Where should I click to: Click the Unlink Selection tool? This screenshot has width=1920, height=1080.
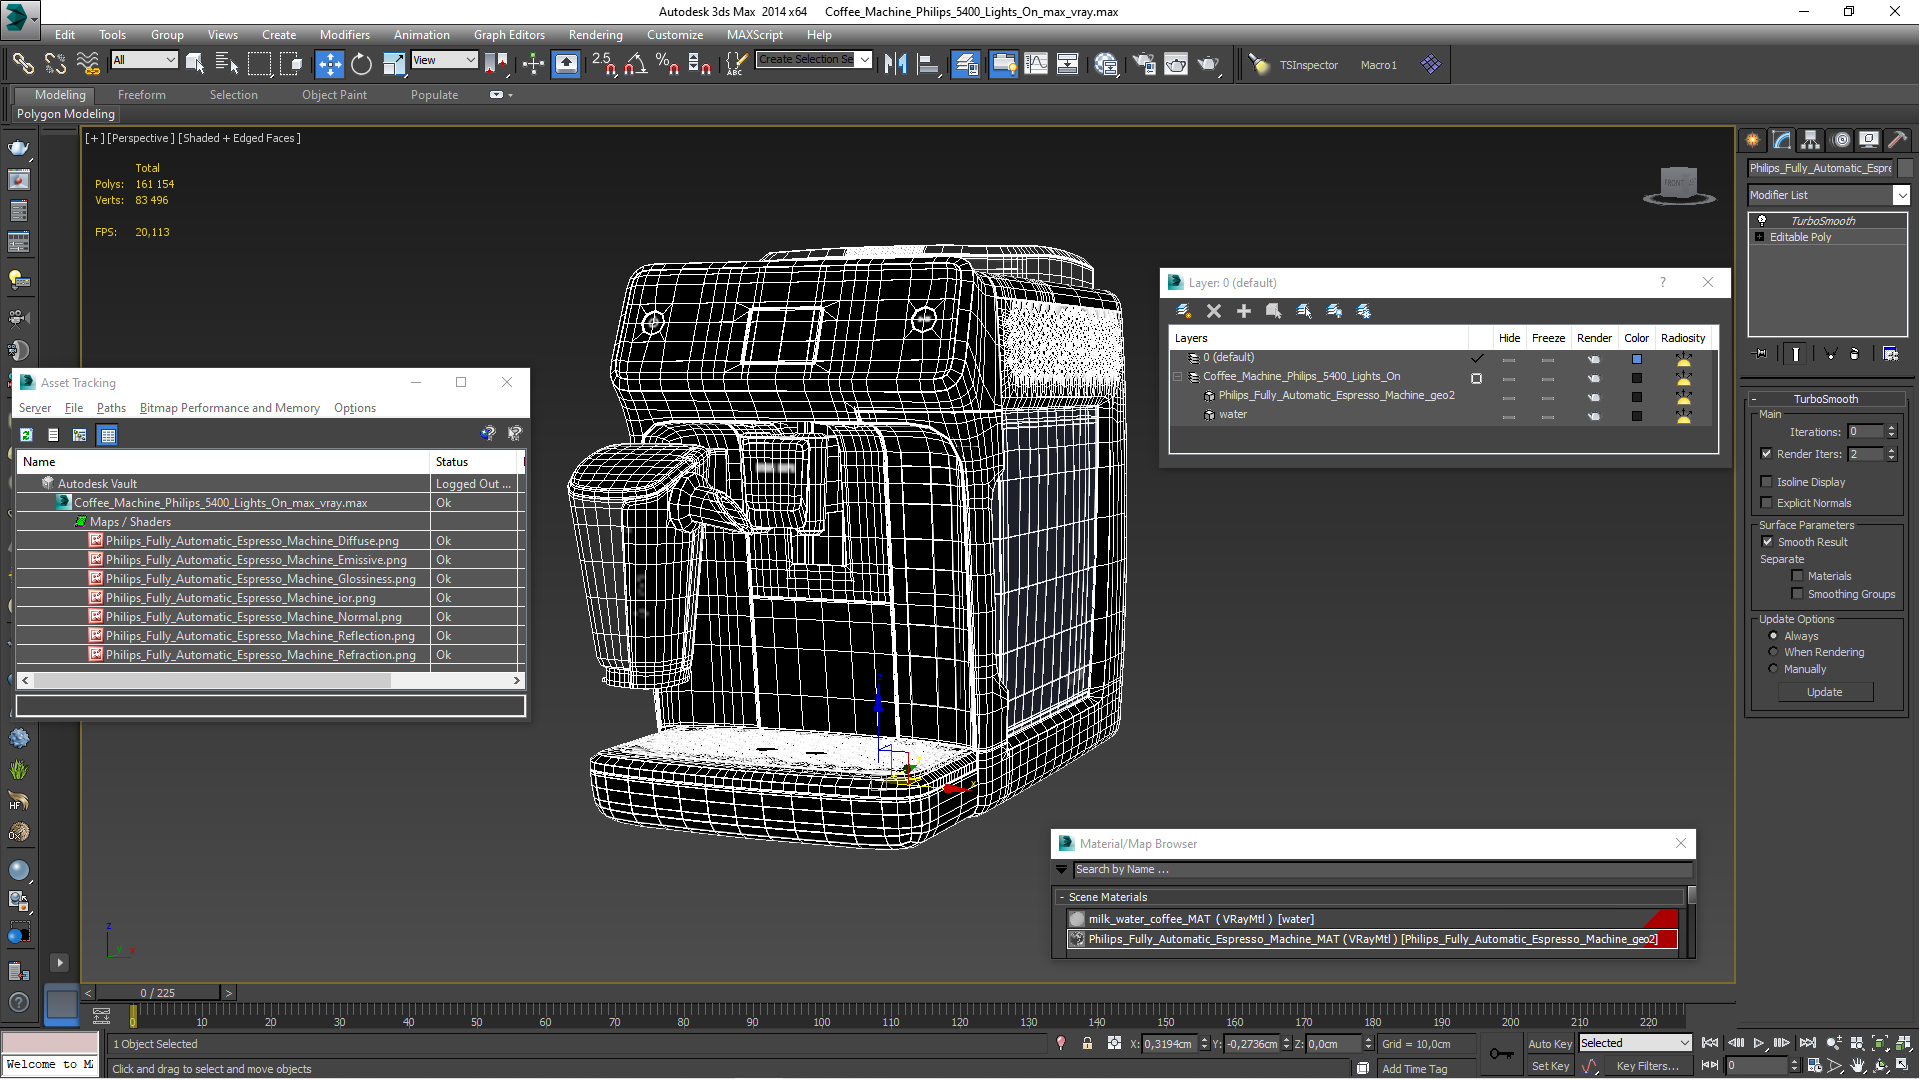point(55,64)
